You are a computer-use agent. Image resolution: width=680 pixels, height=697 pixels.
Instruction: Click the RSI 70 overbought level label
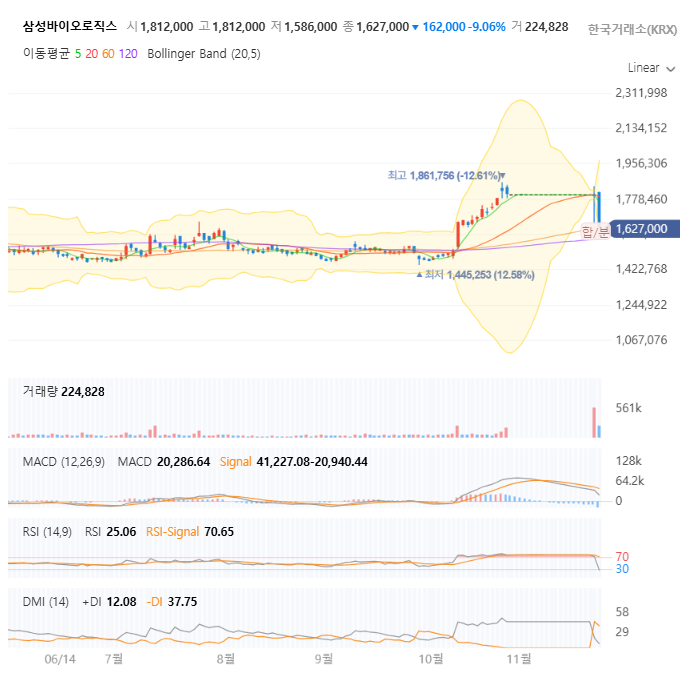pos(622,557)
